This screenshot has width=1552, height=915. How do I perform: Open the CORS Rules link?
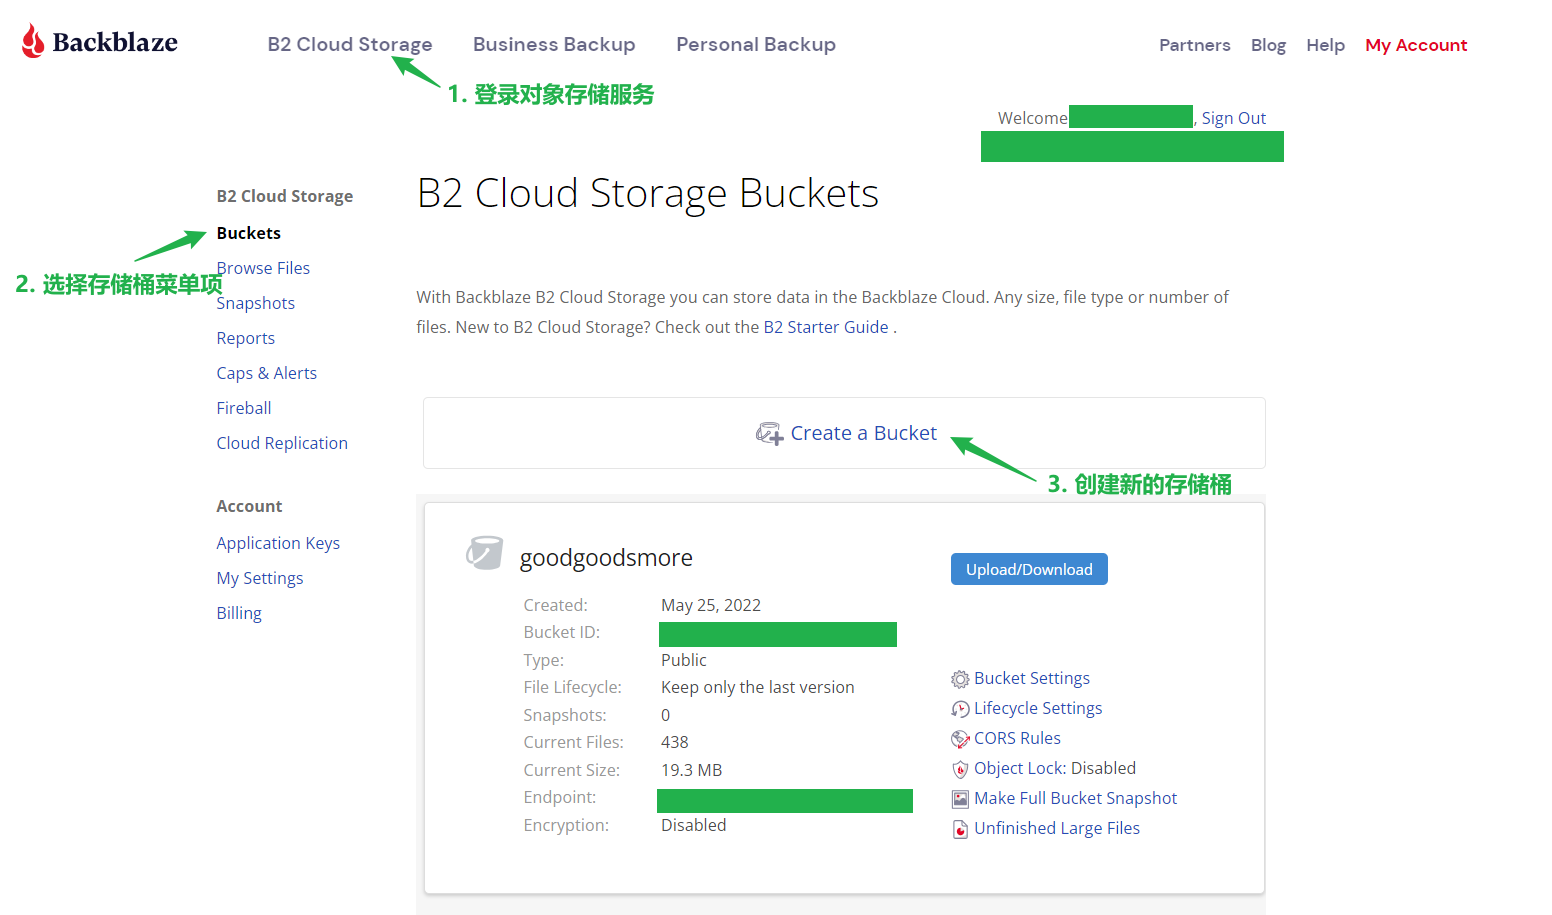tap(1017, 738)
